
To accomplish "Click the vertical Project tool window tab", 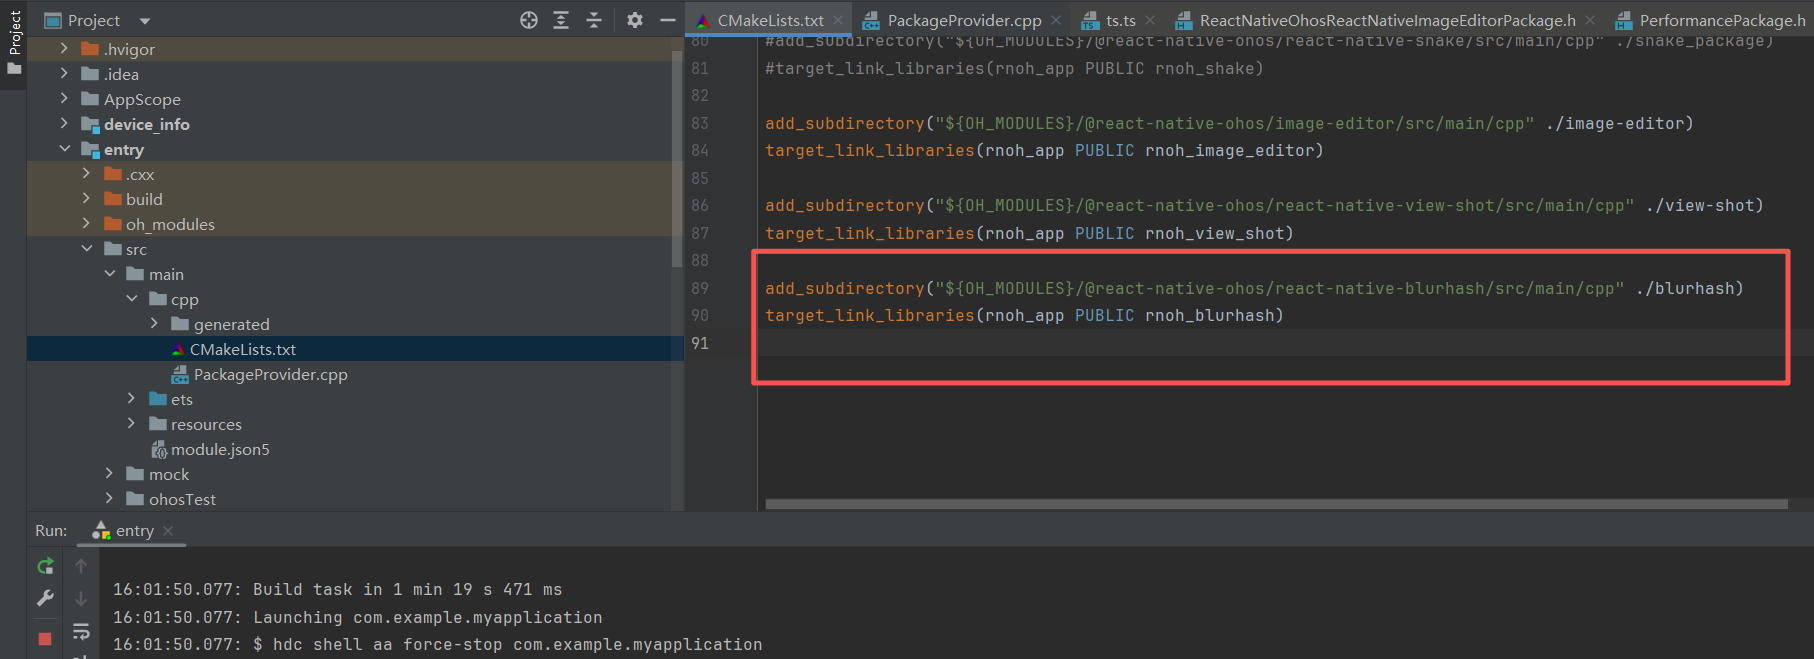I will click(x=14, y=43).
